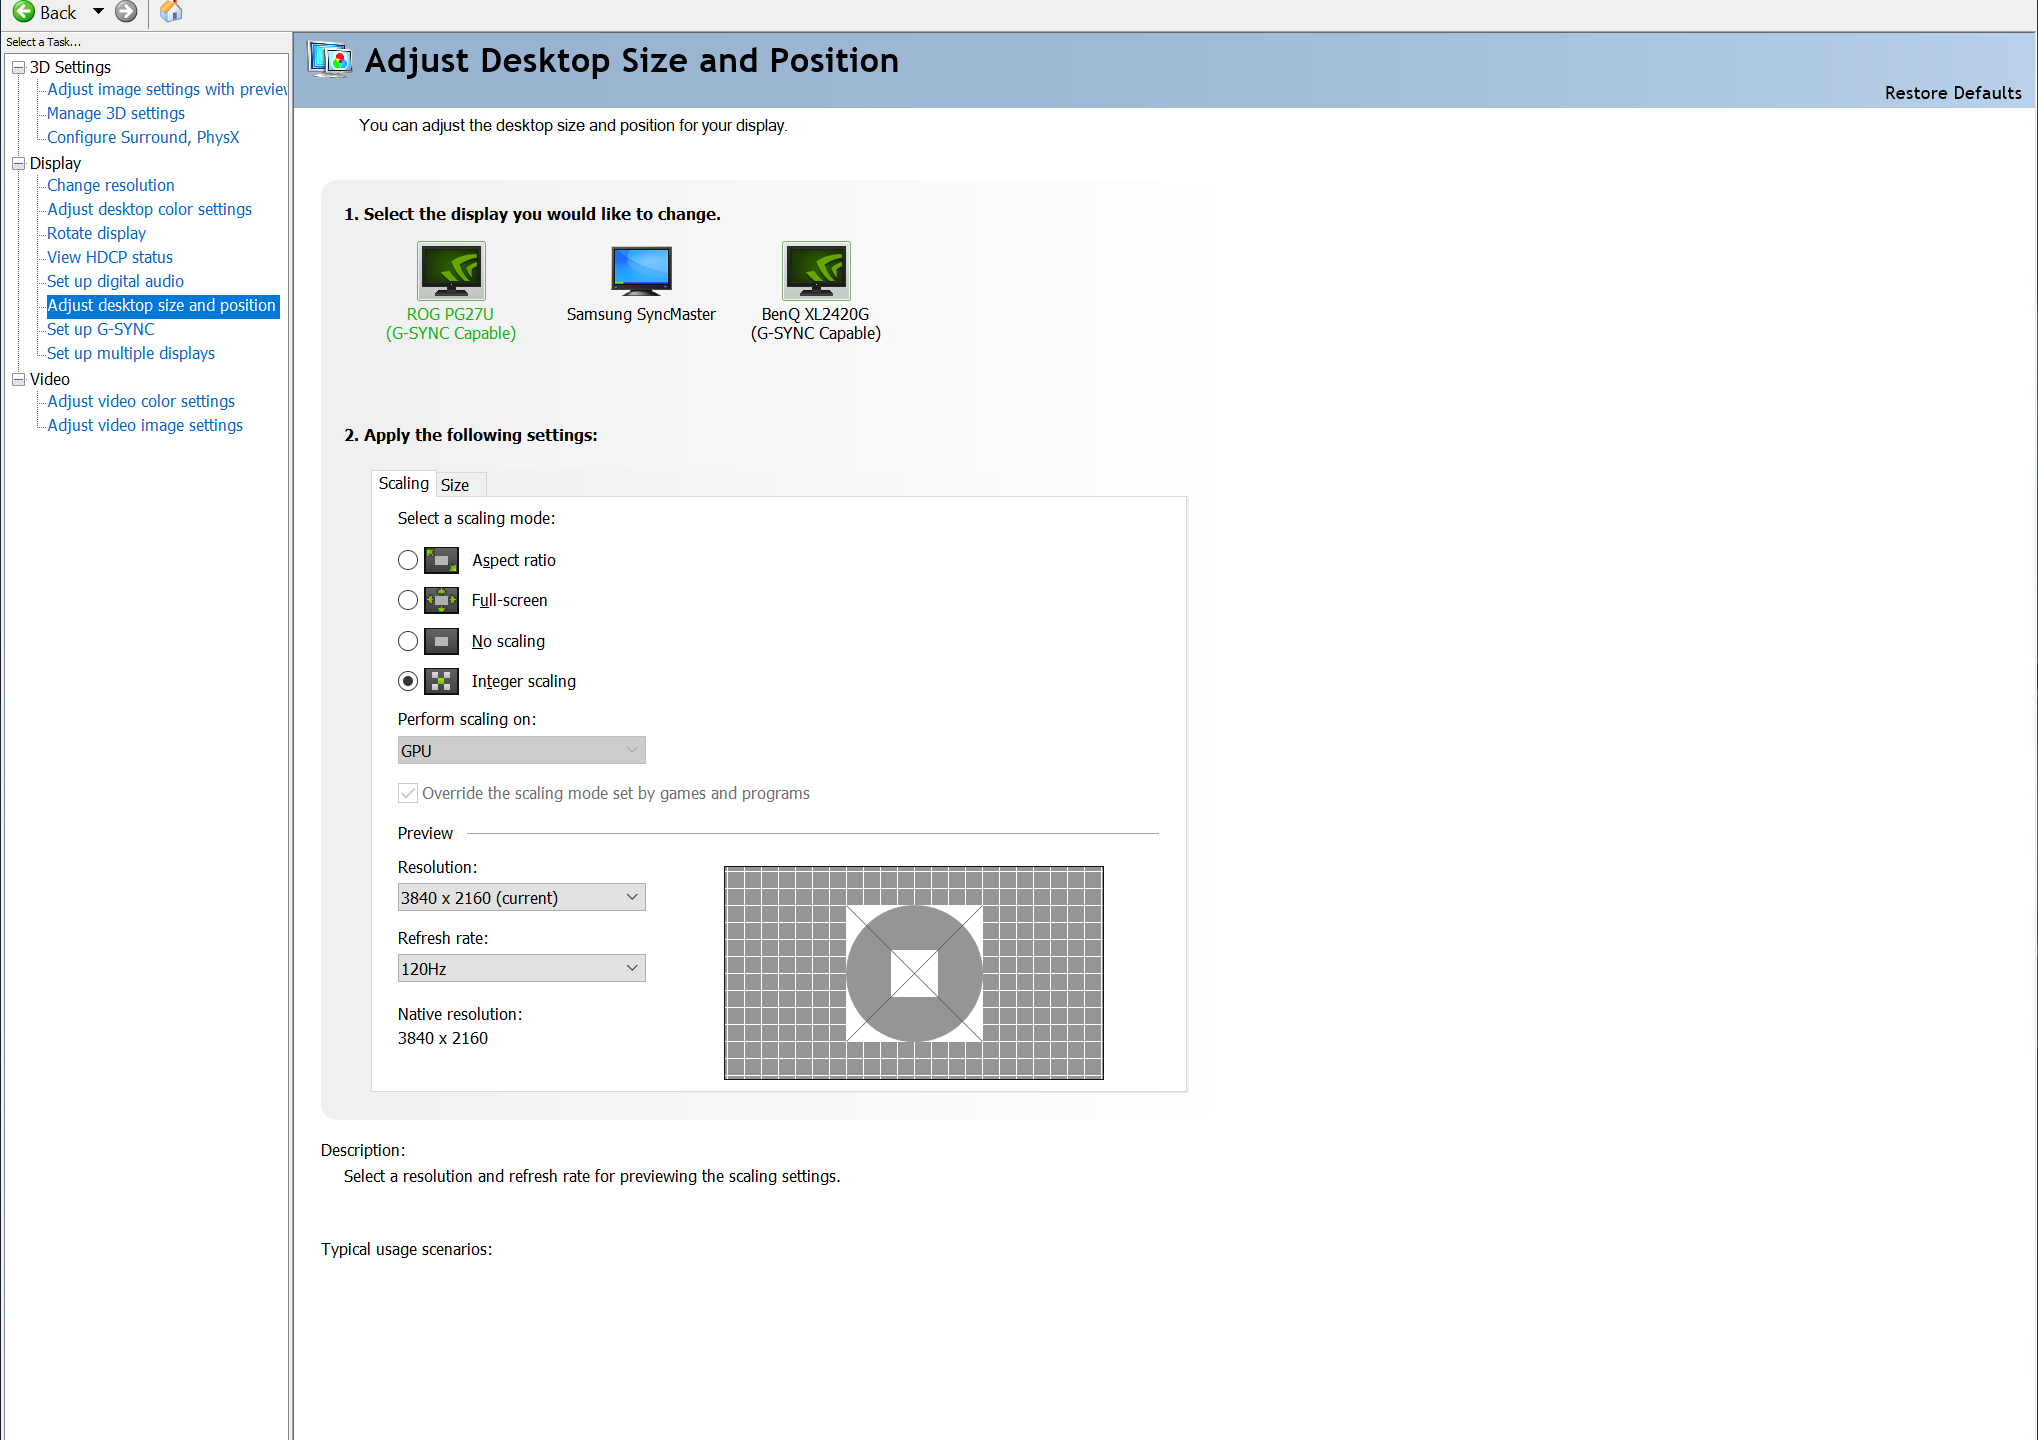The height and width of the screenshot is (1440, 2038).
Task: Open Set up G-SYNC task
Action: [101, 329]
